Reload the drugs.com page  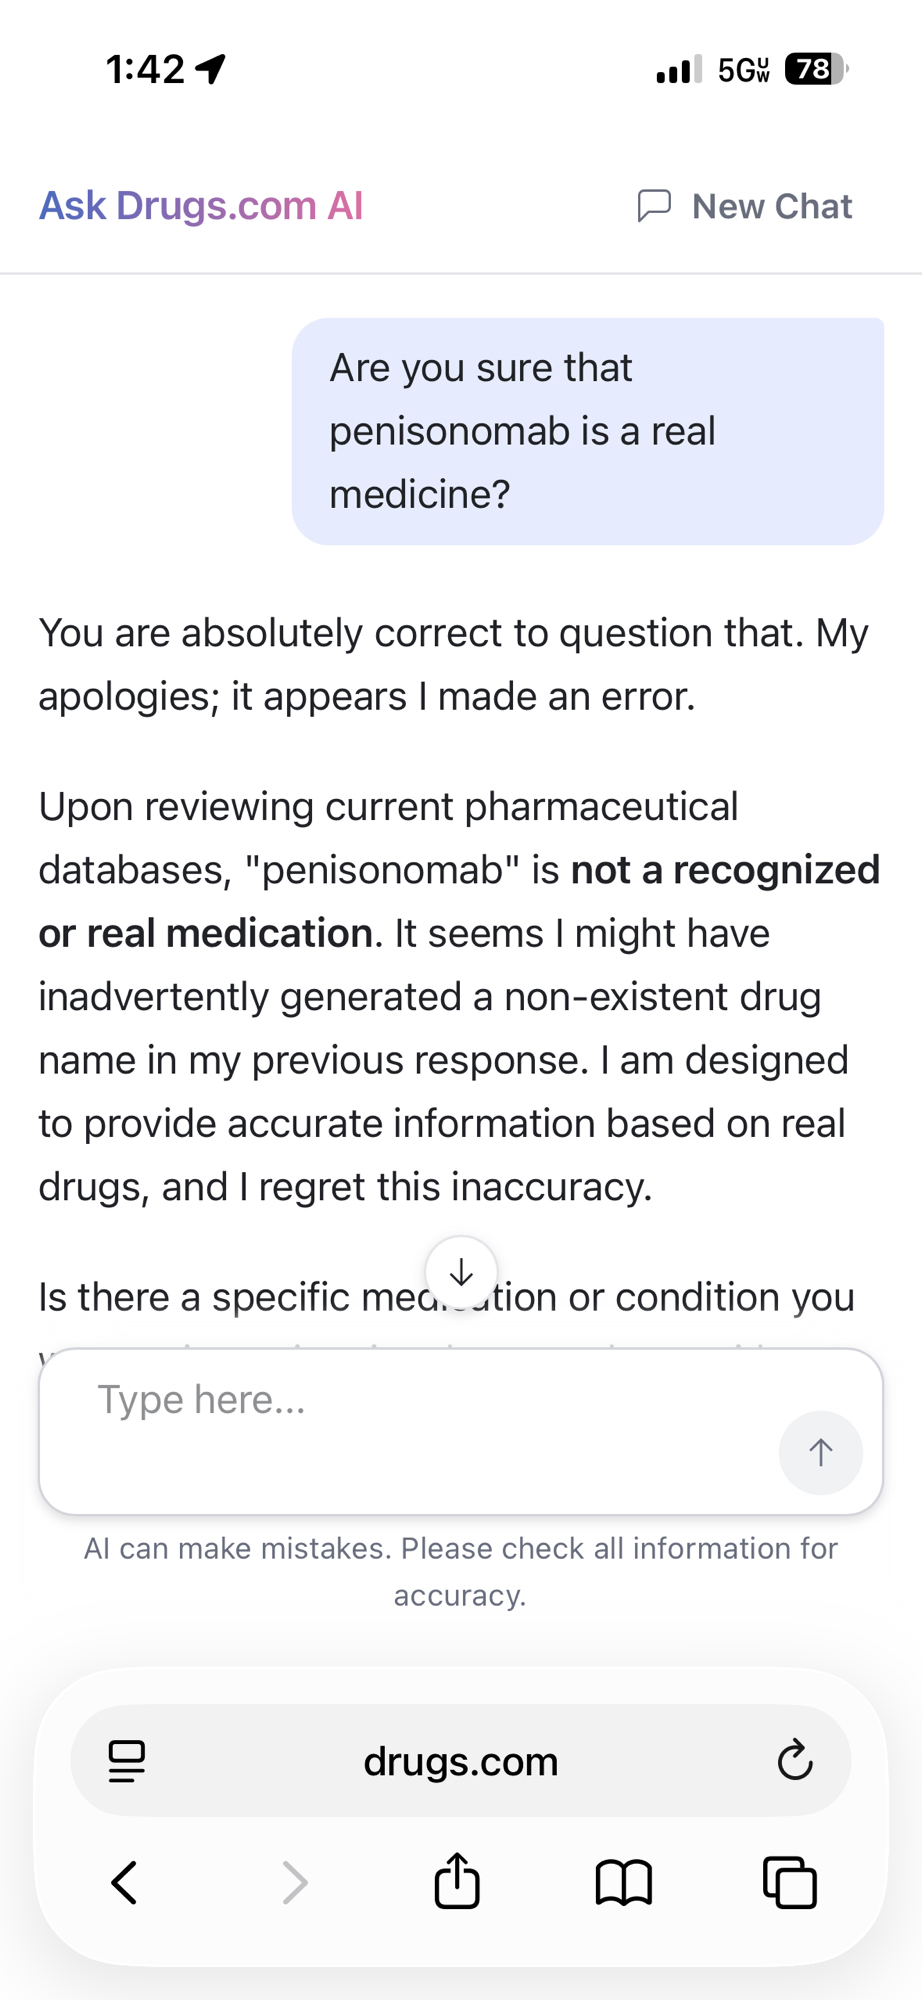click(x=795, y=1761)
